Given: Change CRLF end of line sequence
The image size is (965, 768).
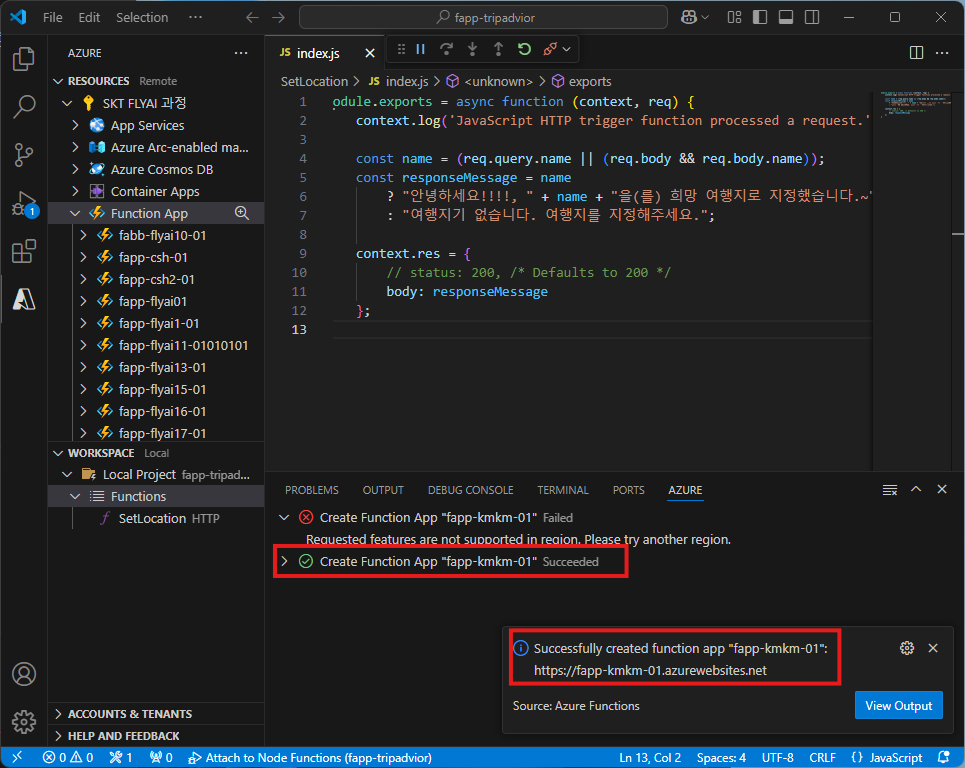Looking at the screenshot, I should click(x=822, y=758).
